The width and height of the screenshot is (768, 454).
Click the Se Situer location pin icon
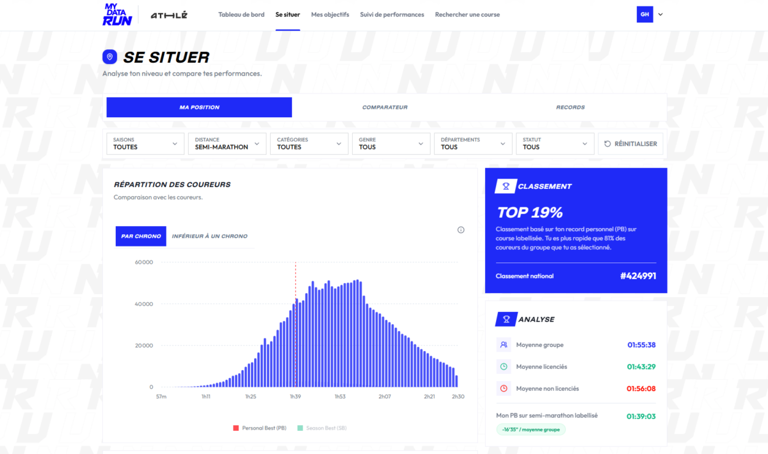(x=110, y=57)
